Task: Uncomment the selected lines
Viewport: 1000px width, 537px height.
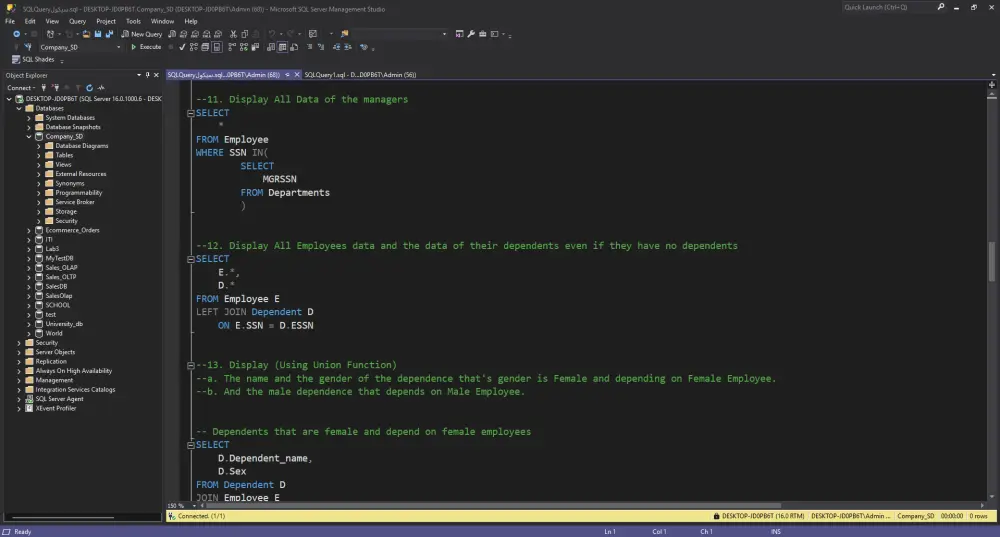Action: click(x=321, y=47)
